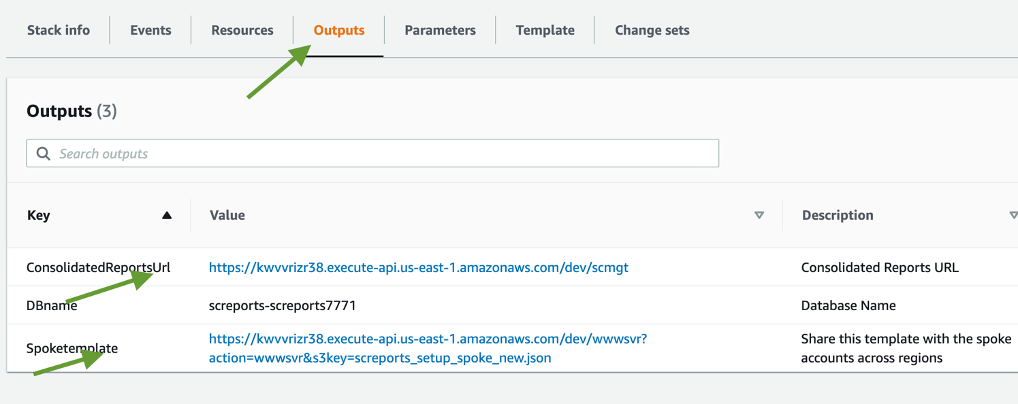Image resolution: width=1018 pixels, height=404 pixels.
Task: Click the Spoketemplate key cell
Action: point(72,348)
